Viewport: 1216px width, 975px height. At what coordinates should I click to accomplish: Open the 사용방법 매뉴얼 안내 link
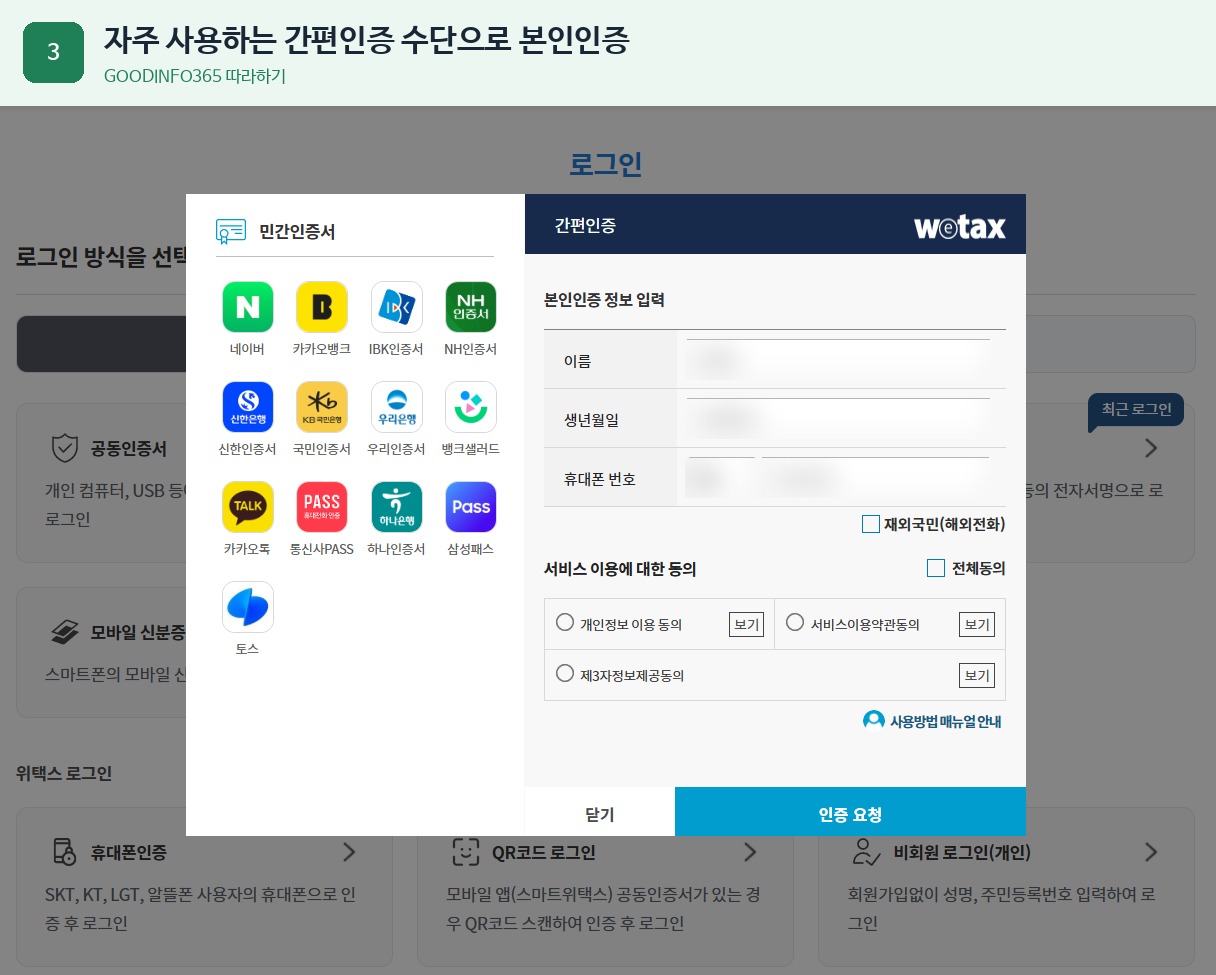click(945, 721)
